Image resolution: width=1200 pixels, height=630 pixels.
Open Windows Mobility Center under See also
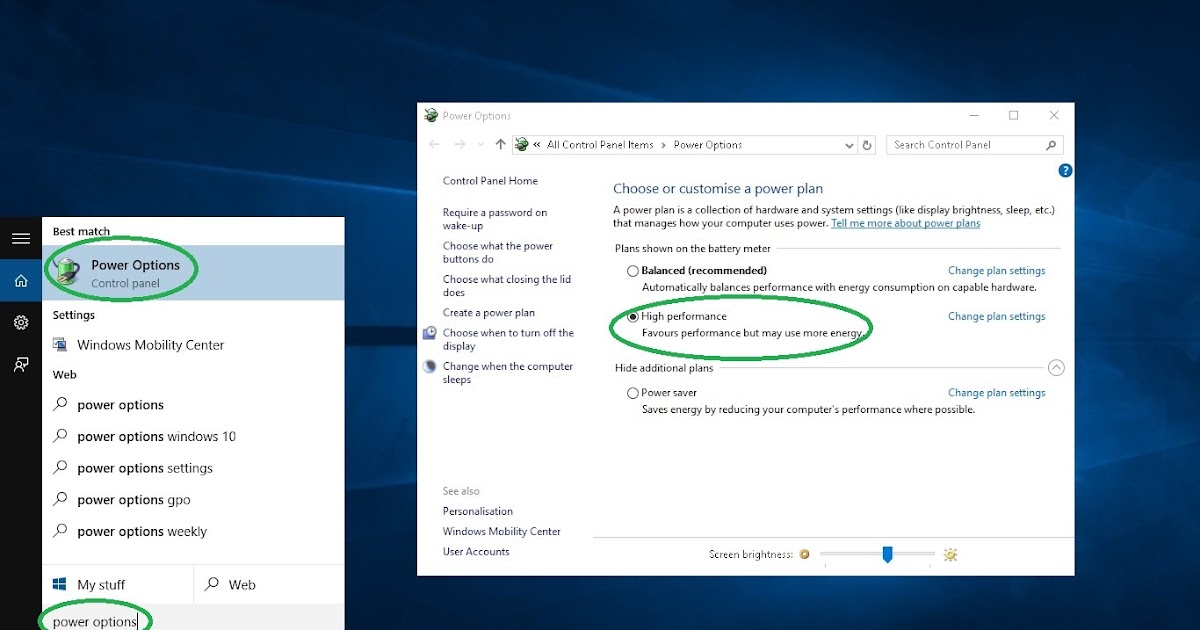pos(502,531)
